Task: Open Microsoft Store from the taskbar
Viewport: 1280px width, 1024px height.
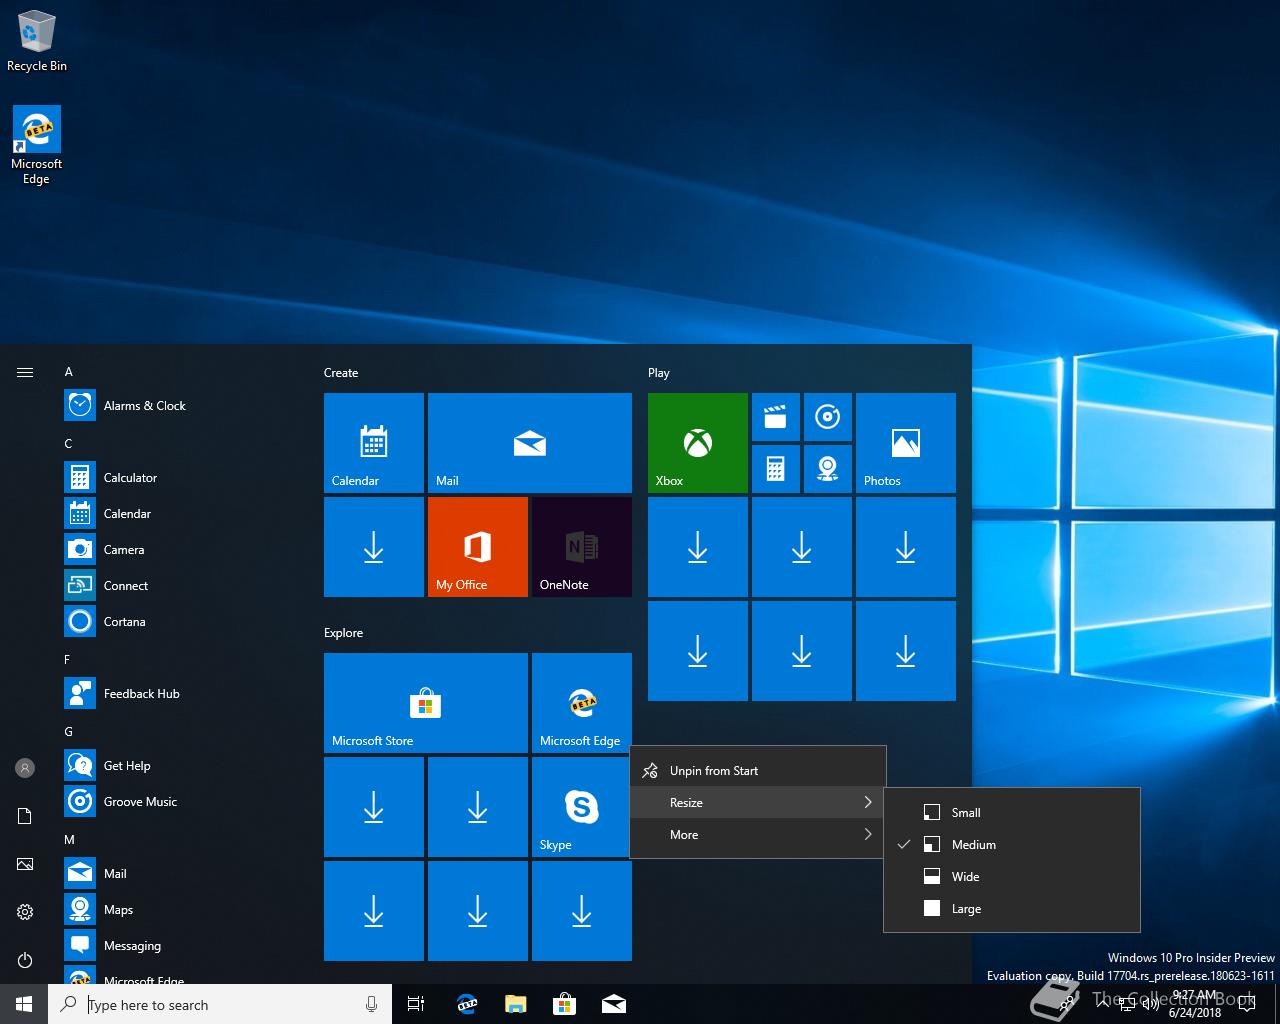Action: 564,1004
